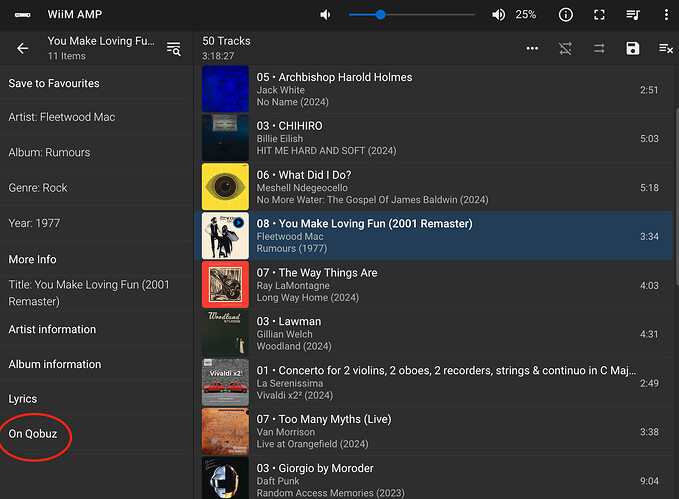Click the 25% volume readout
Screen dimensions: 679x499
coord(525,15)
